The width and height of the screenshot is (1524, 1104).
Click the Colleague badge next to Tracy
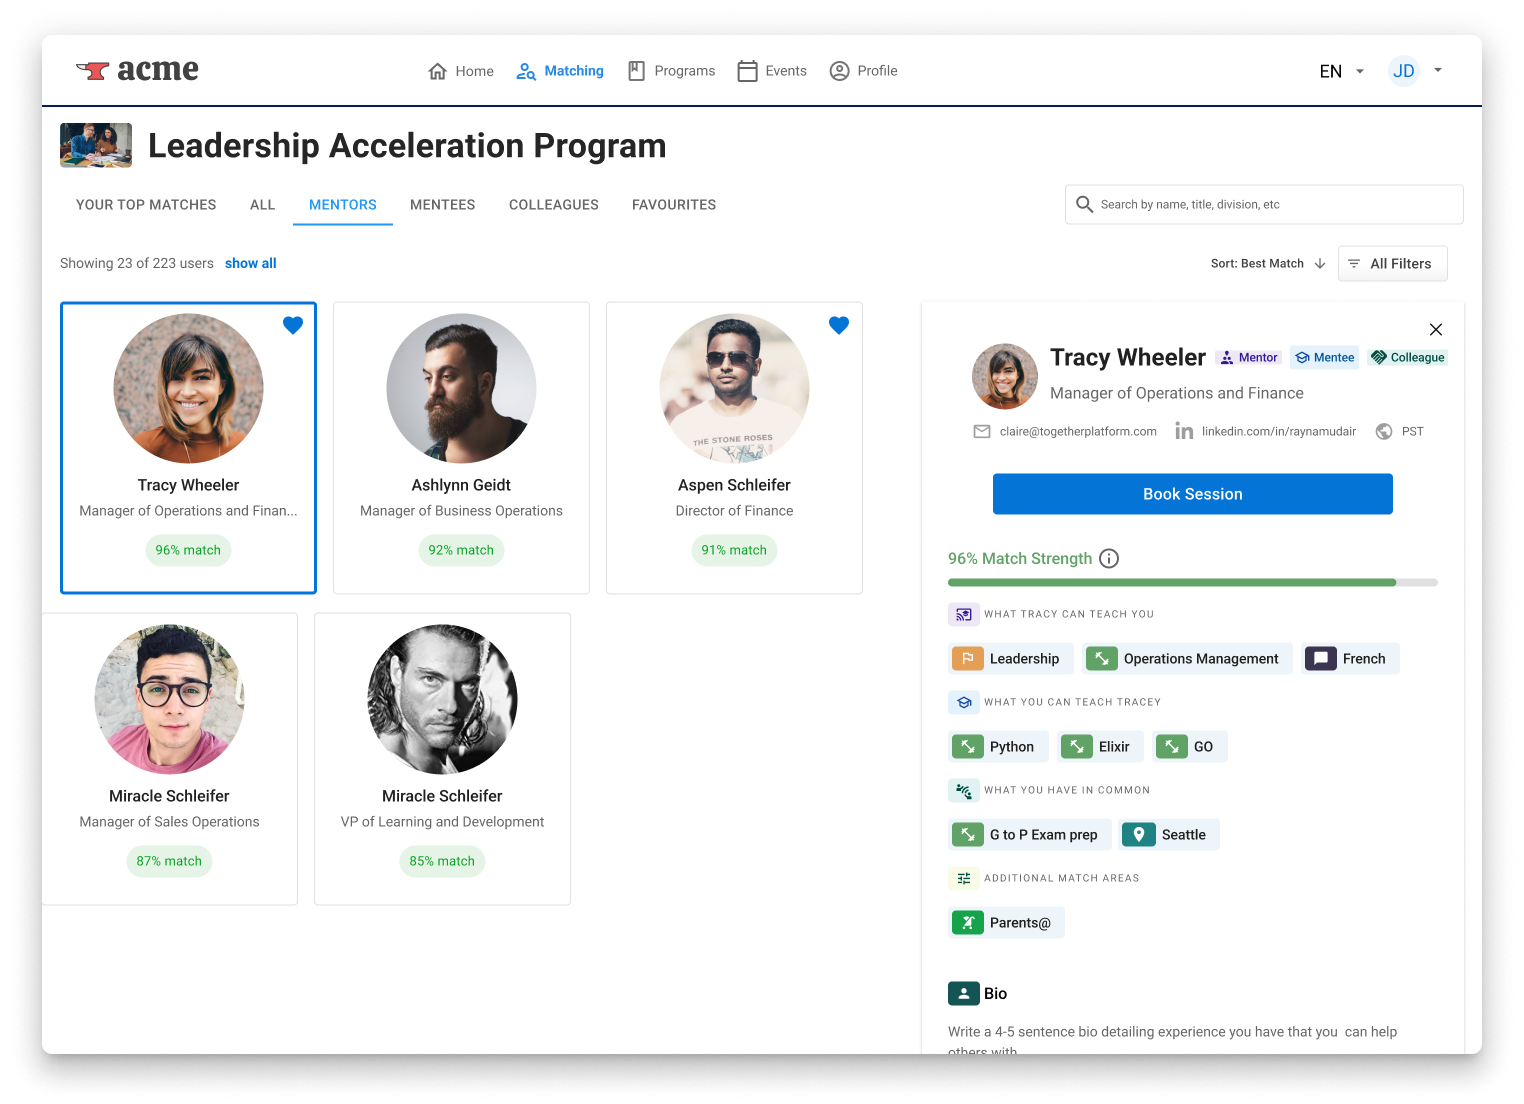(1408, 357)
